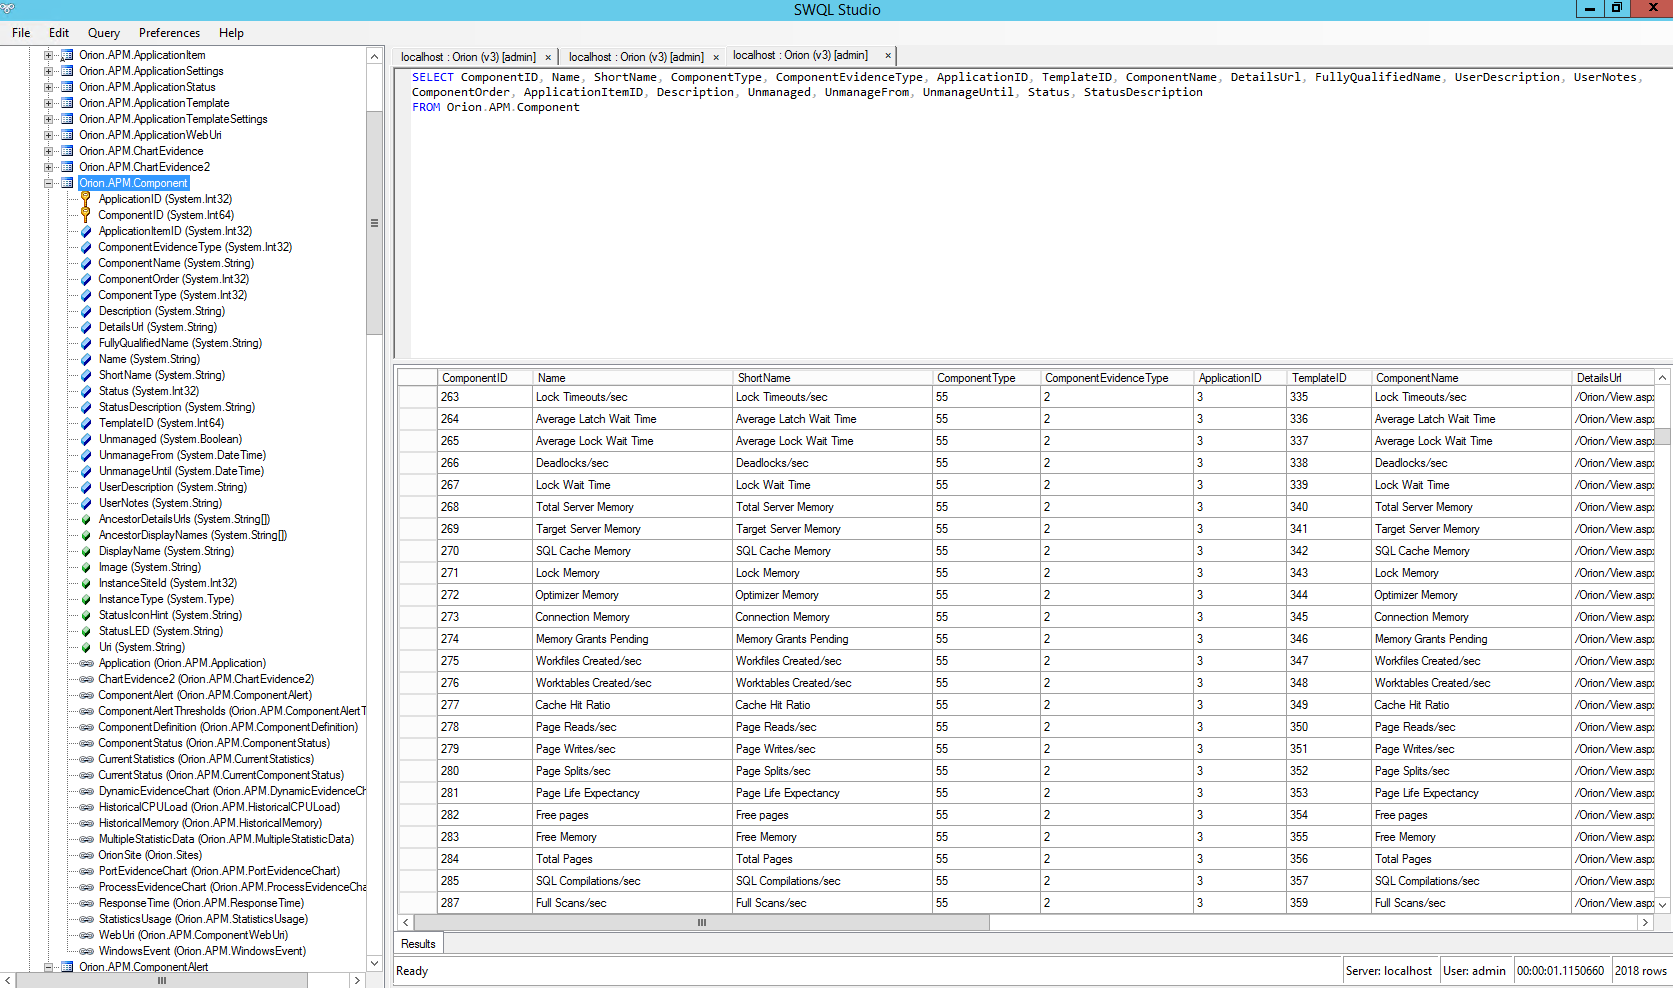1673x988 pixels.
Task: Click the green property icon beside AncestorDetailsUrls
Action: tap(86, 519)
